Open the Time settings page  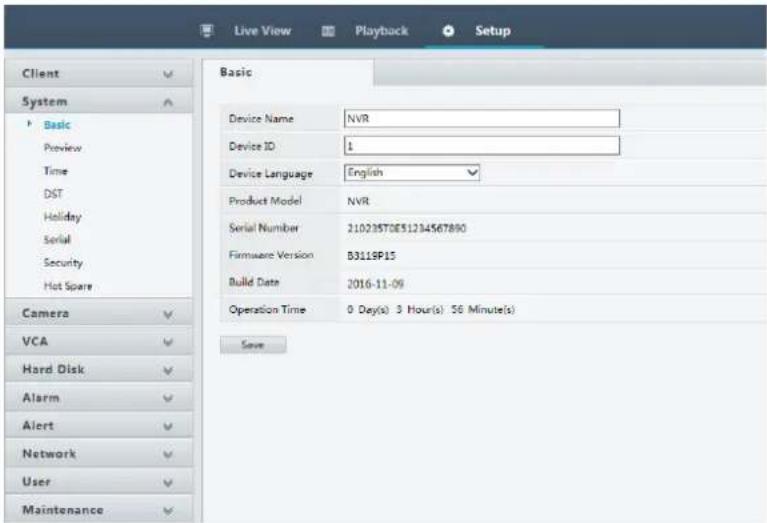click(x=56, y=171)
